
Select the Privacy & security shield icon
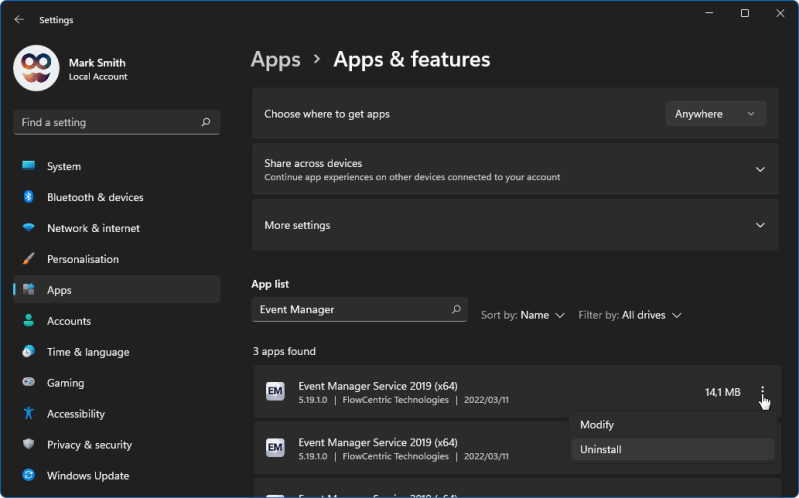click(x=29, y=444)
